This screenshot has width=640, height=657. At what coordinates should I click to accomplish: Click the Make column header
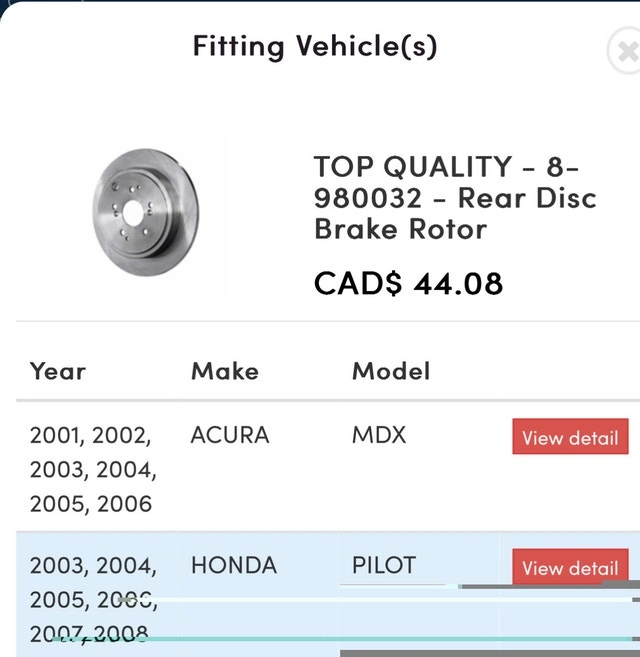pyautogui.click(x=225, y=371)
